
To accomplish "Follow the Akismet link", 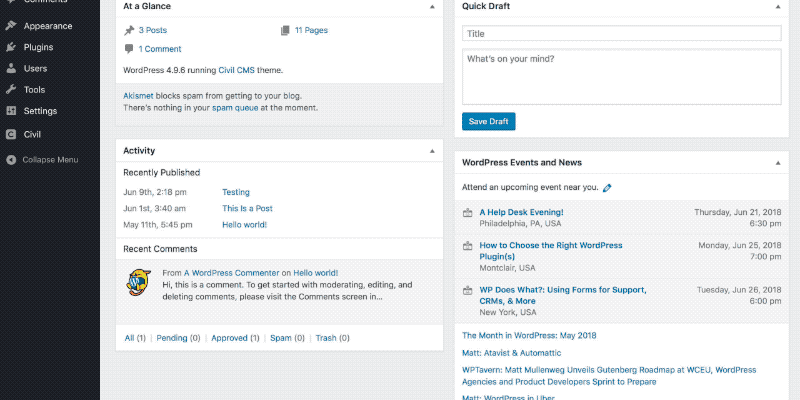I will pyautogui.click(x=138, y=96).
